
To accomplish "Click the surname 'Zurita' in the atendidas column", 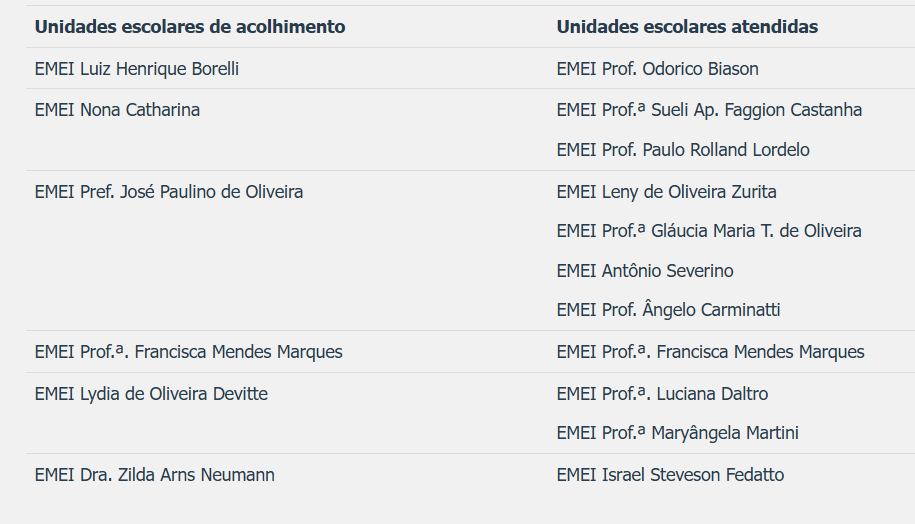I will [753, 192].
